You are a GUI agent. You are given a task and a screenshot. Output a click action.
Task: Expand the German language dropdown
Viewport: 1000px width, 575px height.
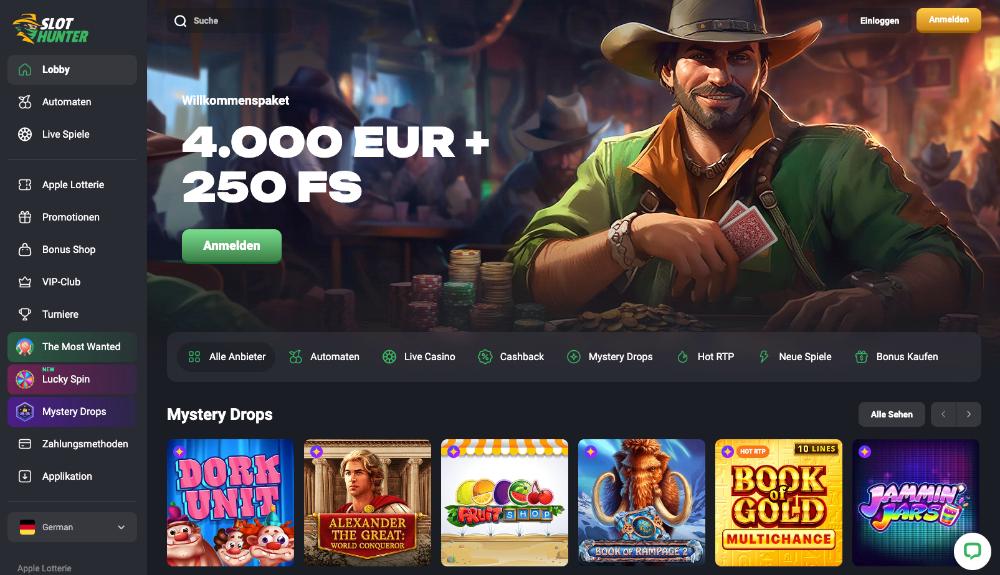73,527
